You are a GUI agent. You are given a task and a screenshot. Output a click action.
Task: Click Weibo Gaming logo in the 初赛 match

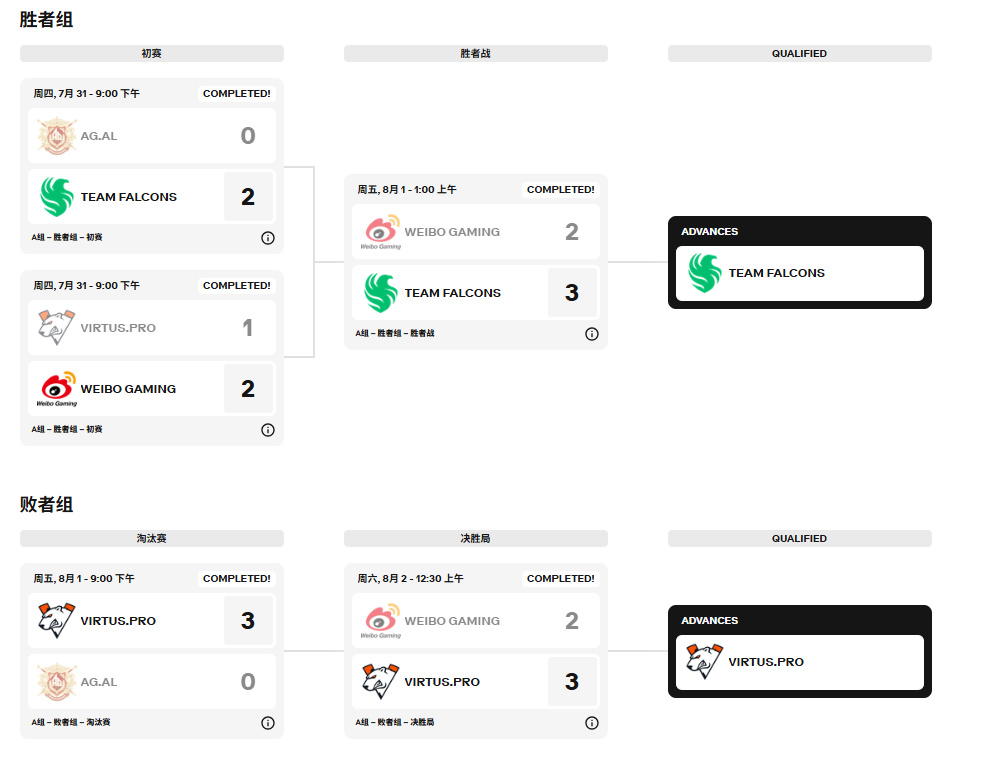(56, 389)
